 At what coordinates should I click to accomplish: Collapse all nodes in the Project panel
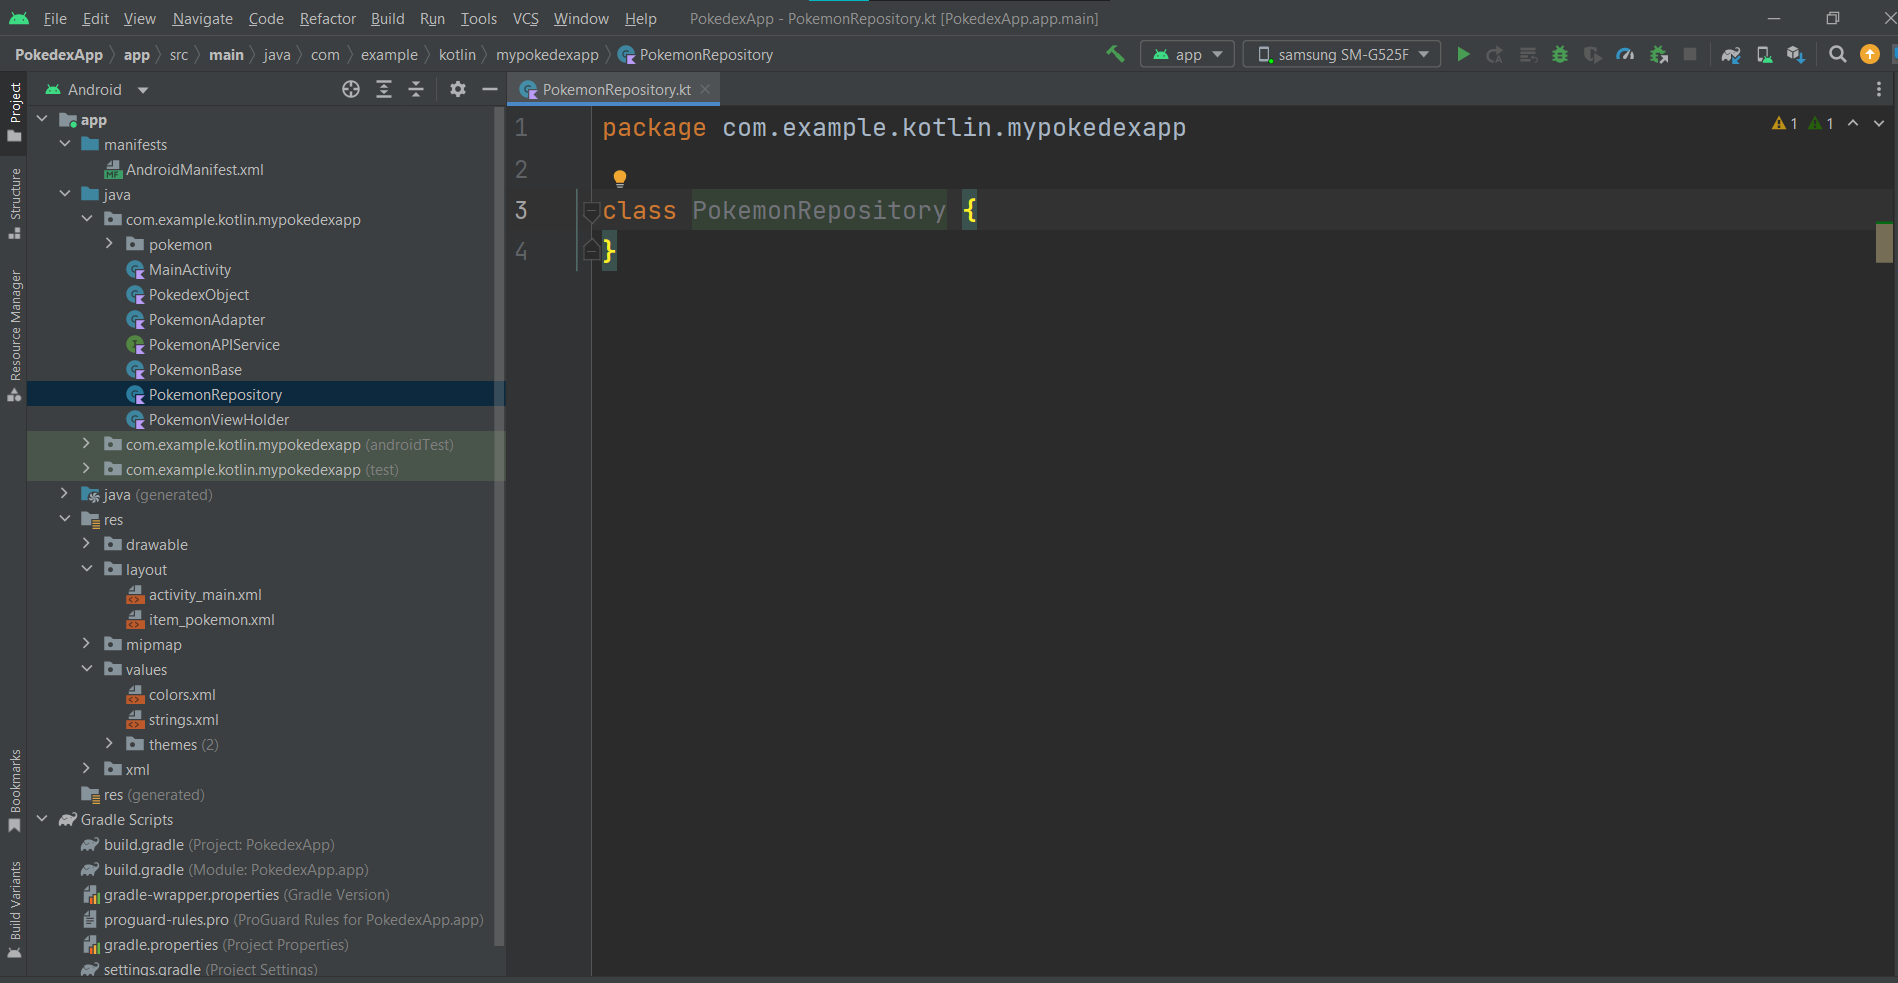pyautogui.click(x=416, y=90)
